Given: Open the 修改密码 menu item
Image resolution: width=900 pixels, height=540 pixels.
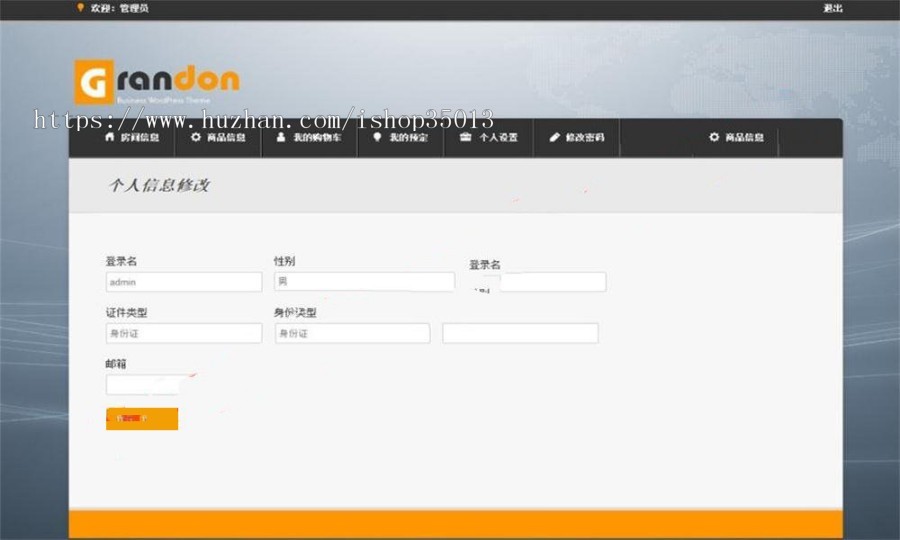Looking at the screenshot, I should pyautogui.click(x=576, y=138).
